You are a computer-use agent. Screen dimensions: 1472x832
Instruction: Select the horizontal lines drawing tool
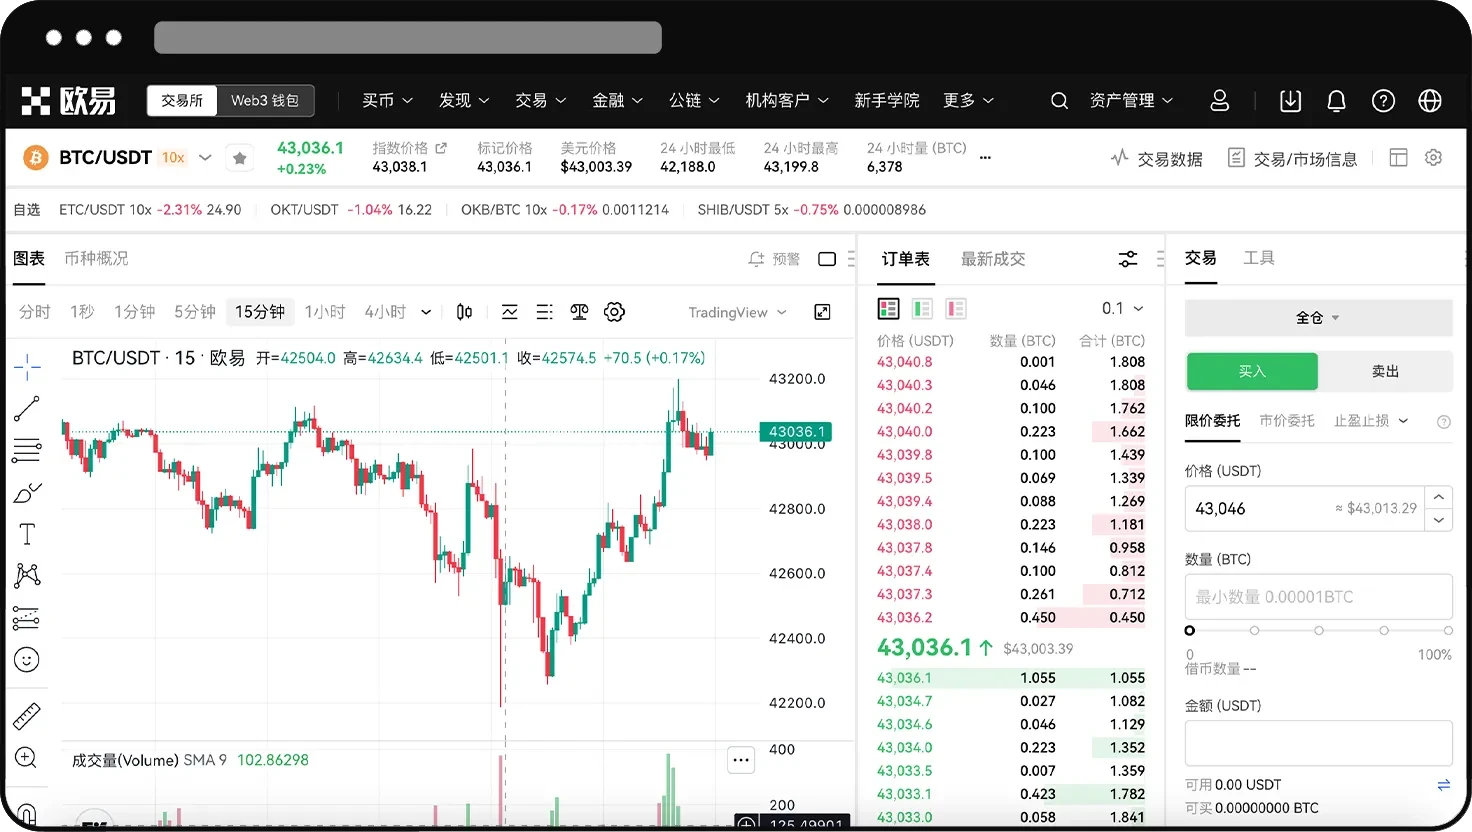[27, 450]
